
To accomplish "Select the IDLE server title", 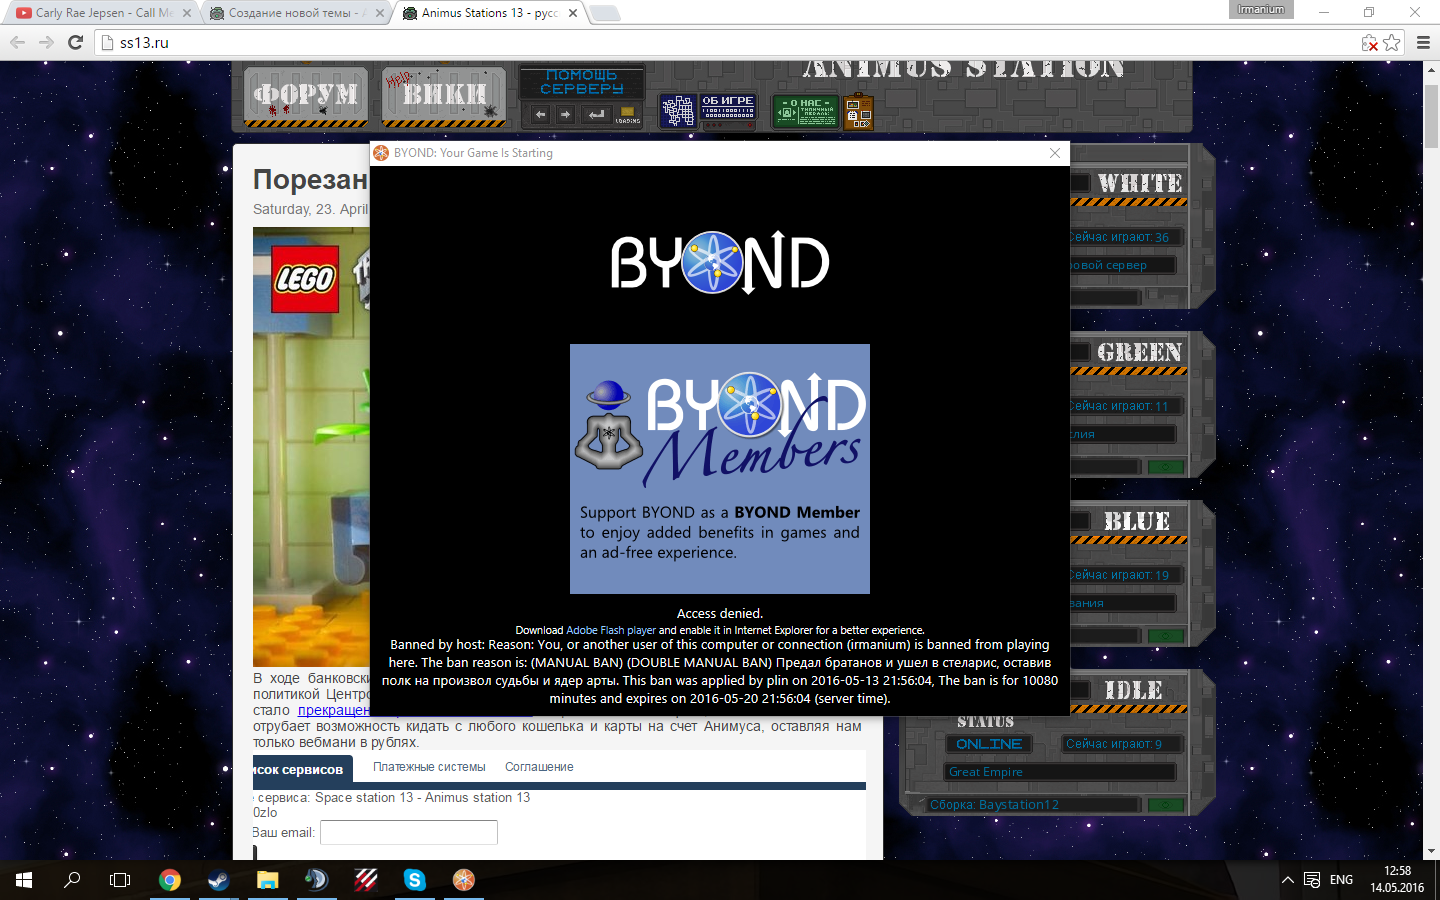I will click(x=1134, y=690).
